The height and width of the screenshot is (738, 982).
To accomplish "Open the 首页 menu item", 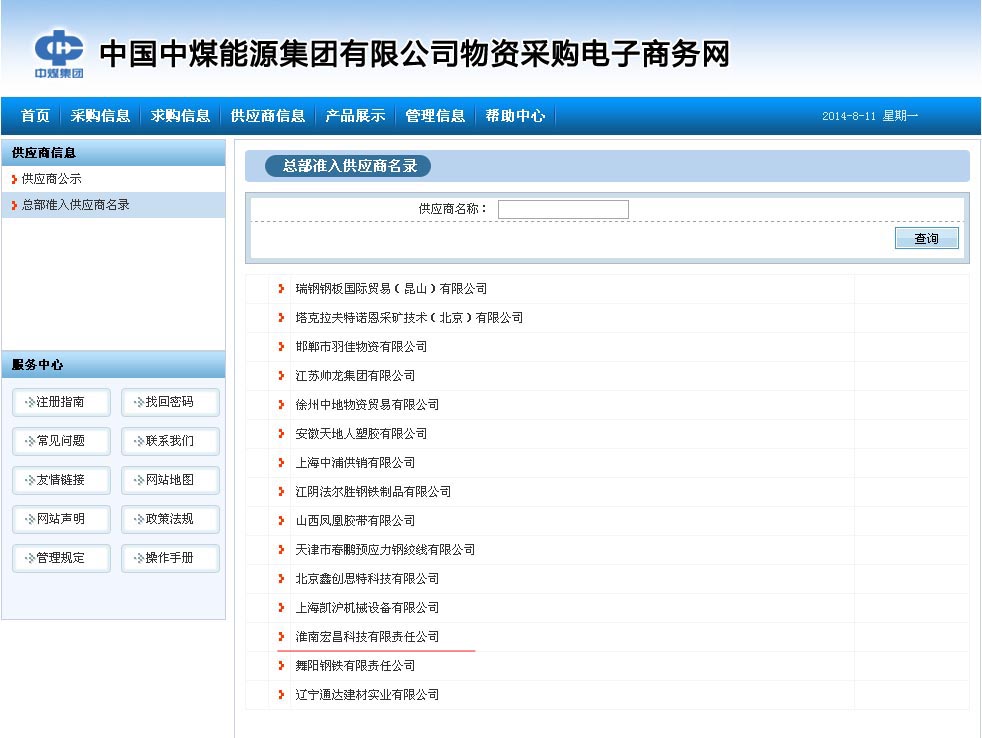I will [x=35, y=116].
